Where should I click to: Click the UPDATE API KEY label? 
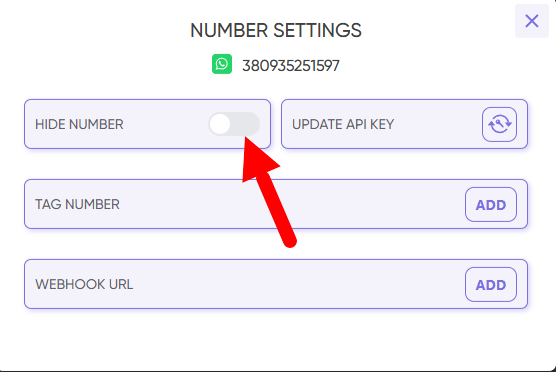tap(343, 124)
